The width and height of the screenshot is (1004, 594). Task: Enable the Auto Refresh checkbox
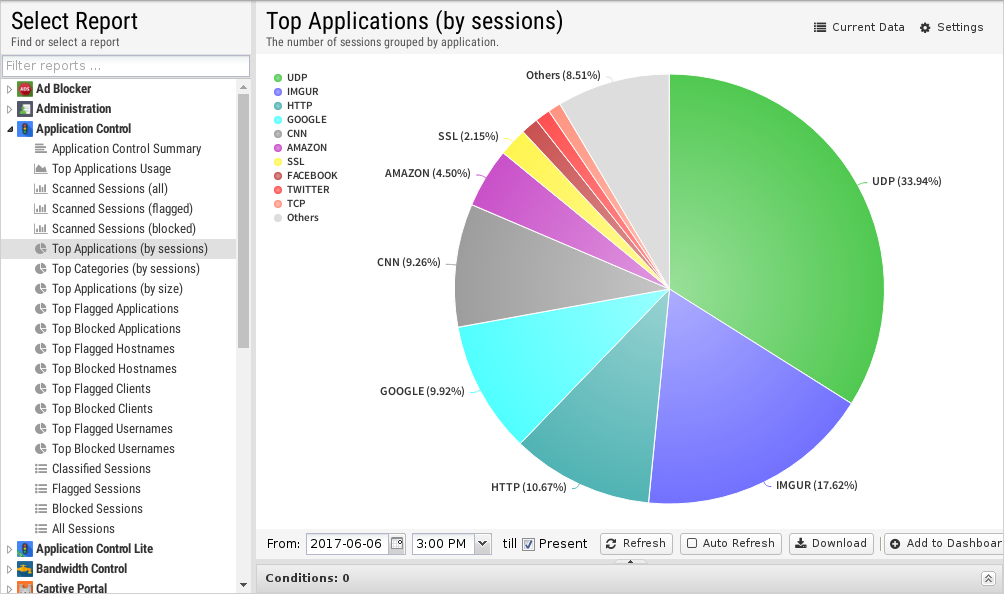tap(692, 543)
